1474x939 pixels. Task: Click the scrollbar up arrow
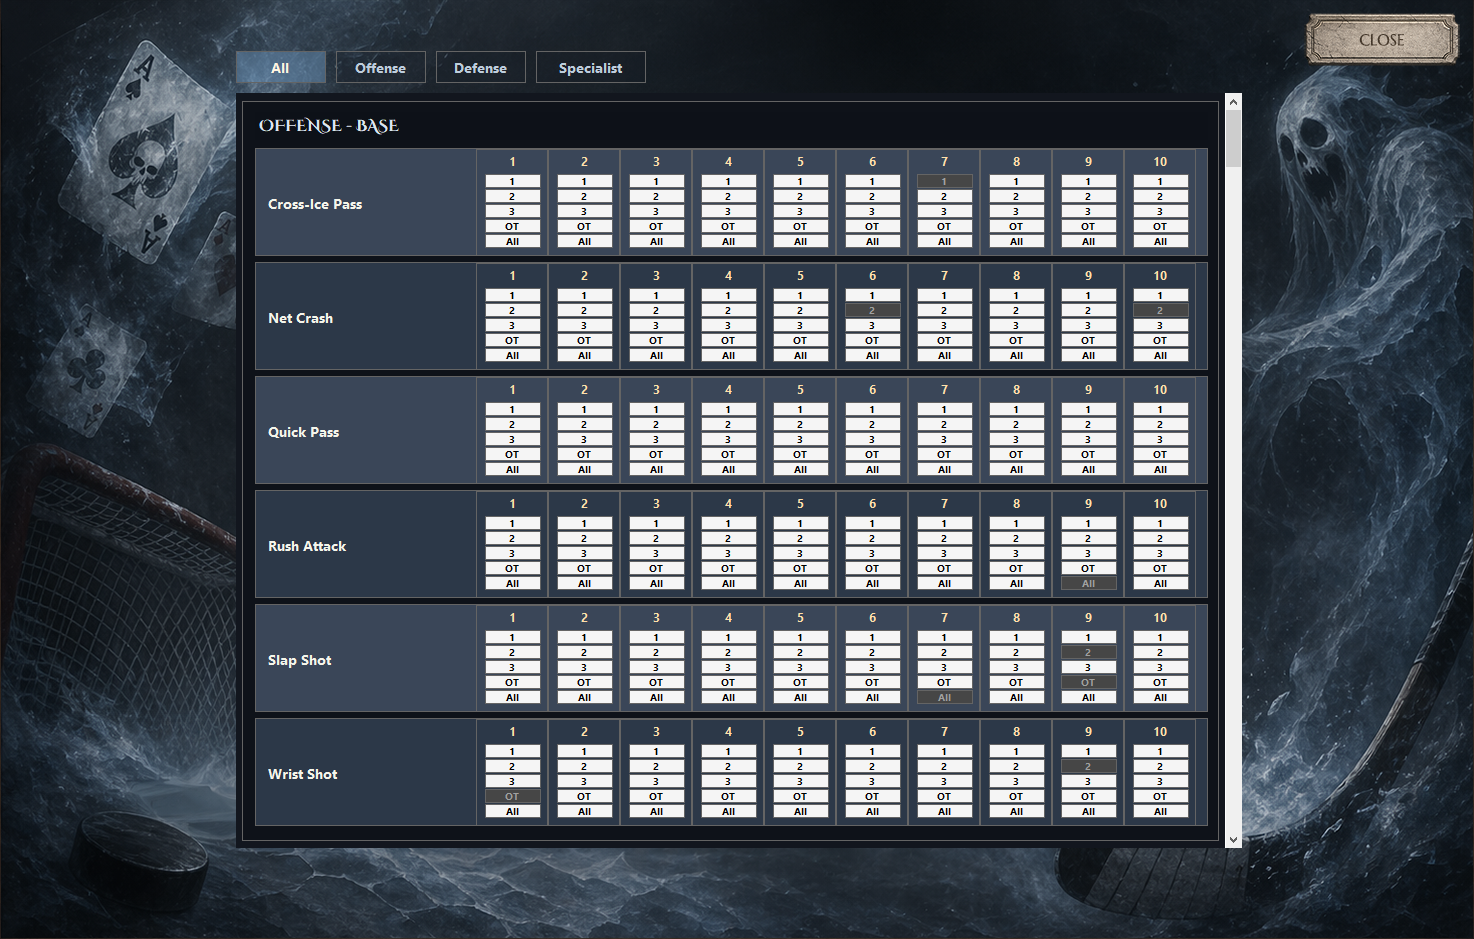tap(1233, 102)
